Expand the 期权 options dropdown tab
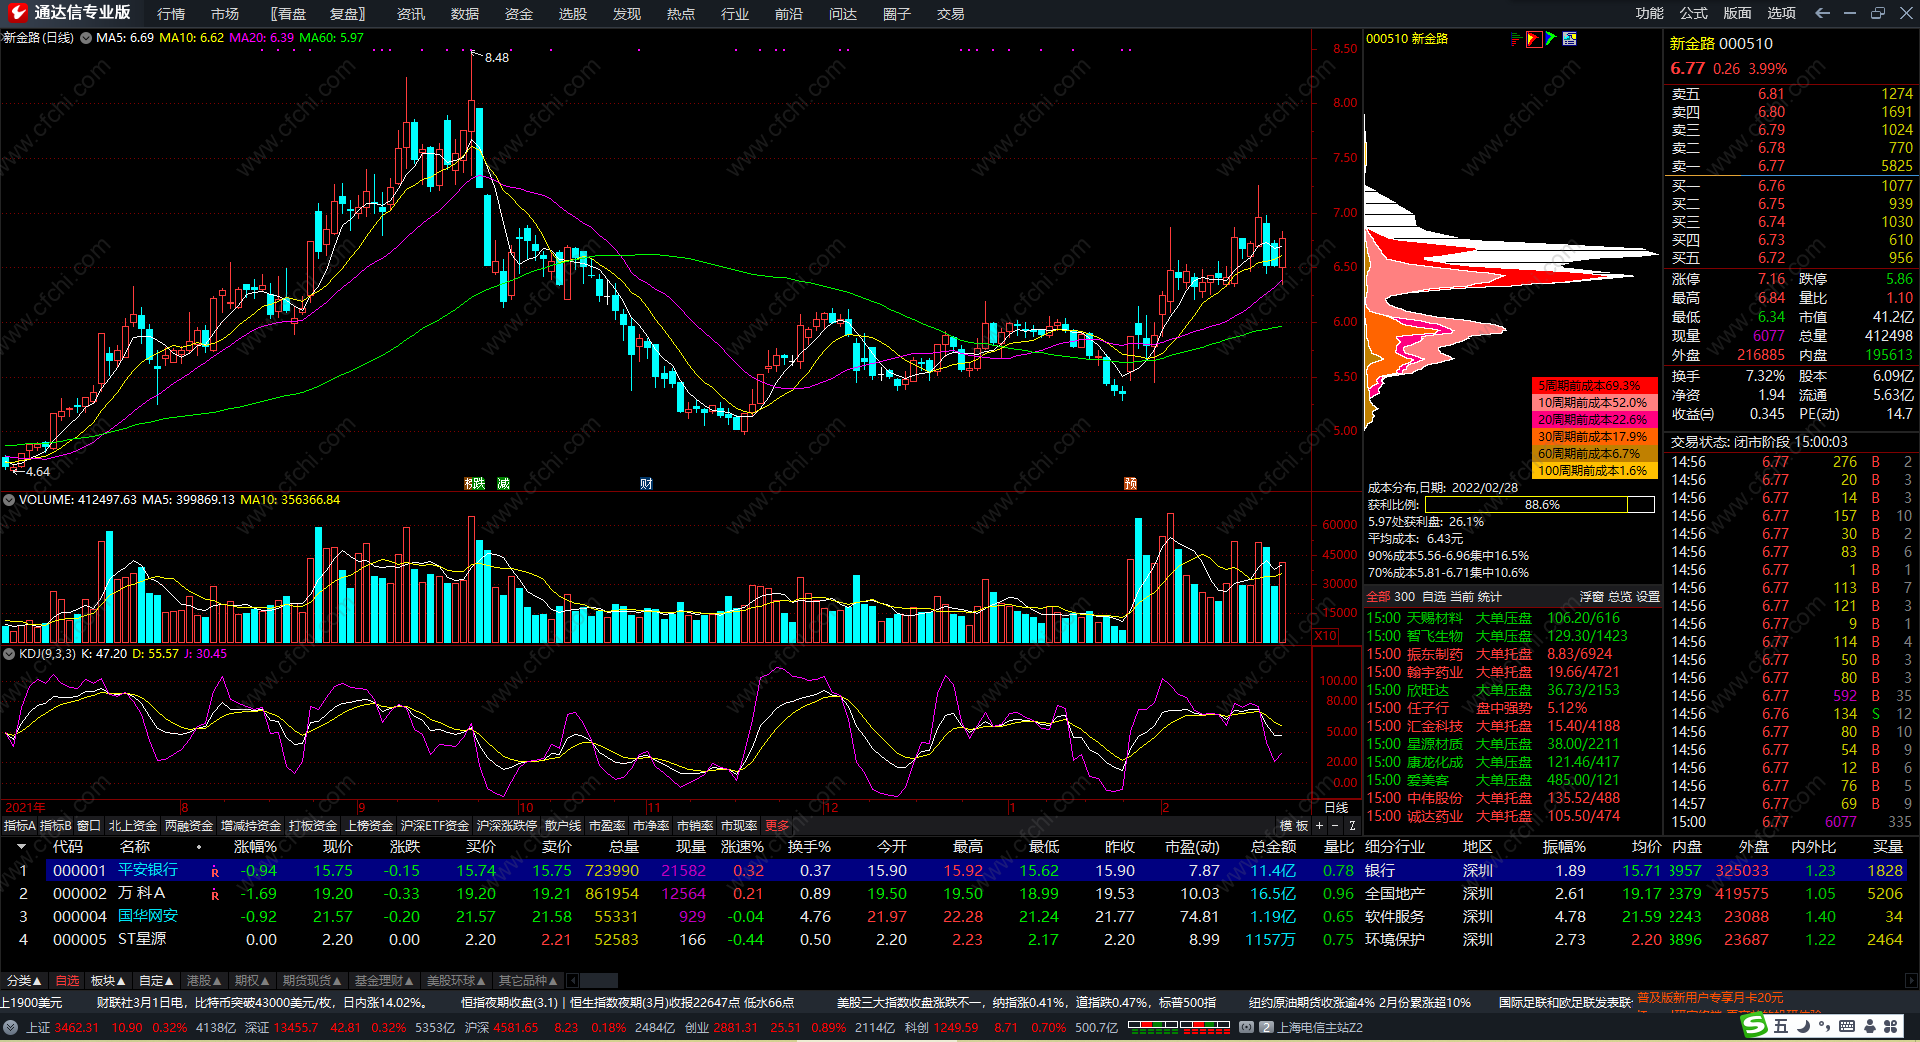 pos(252,981)
